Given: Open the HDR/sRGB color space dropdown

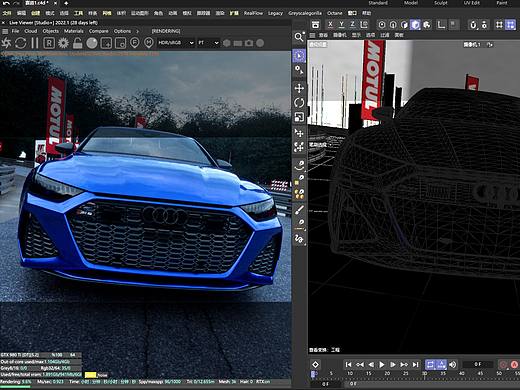Looking at the screenshot, I should tap(176, 43).
